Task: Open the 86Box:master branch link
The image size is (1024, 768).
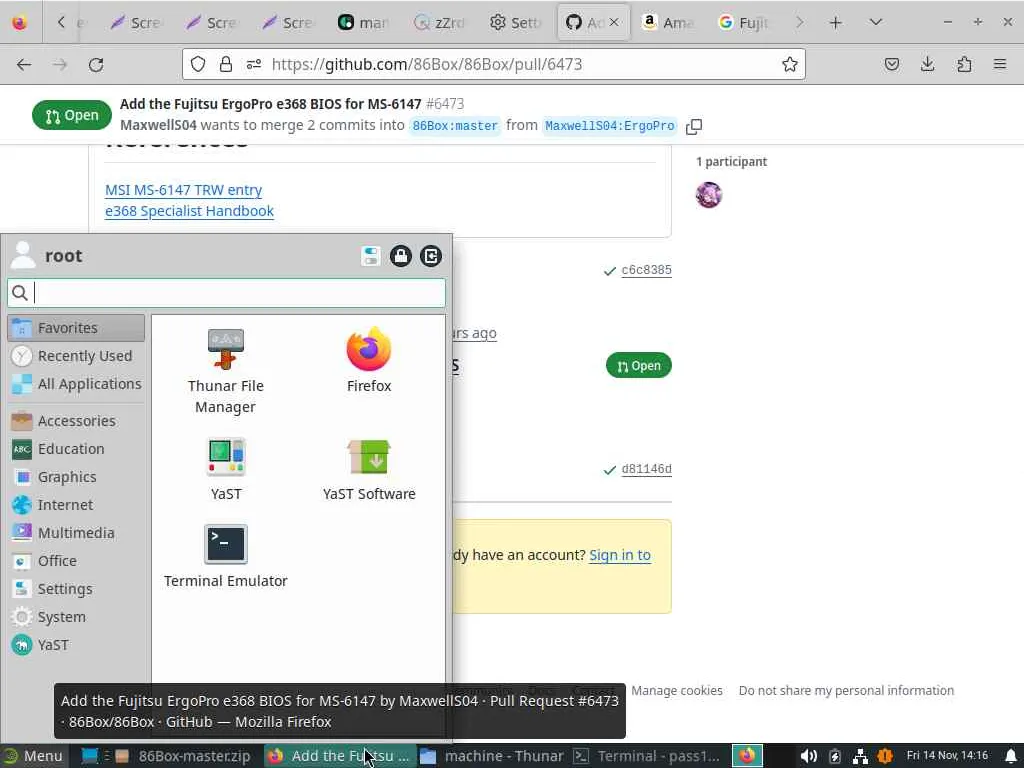Action: (455, 126)
